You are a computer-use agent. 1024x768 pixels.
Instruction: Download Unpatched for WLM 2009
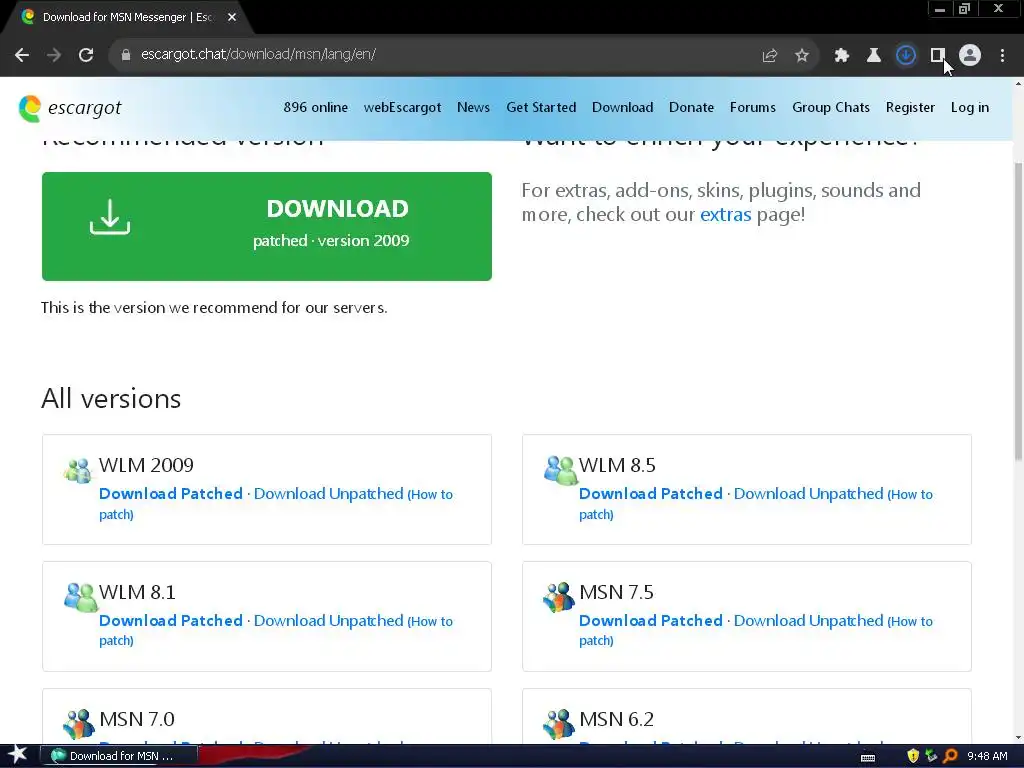point(328,494)
